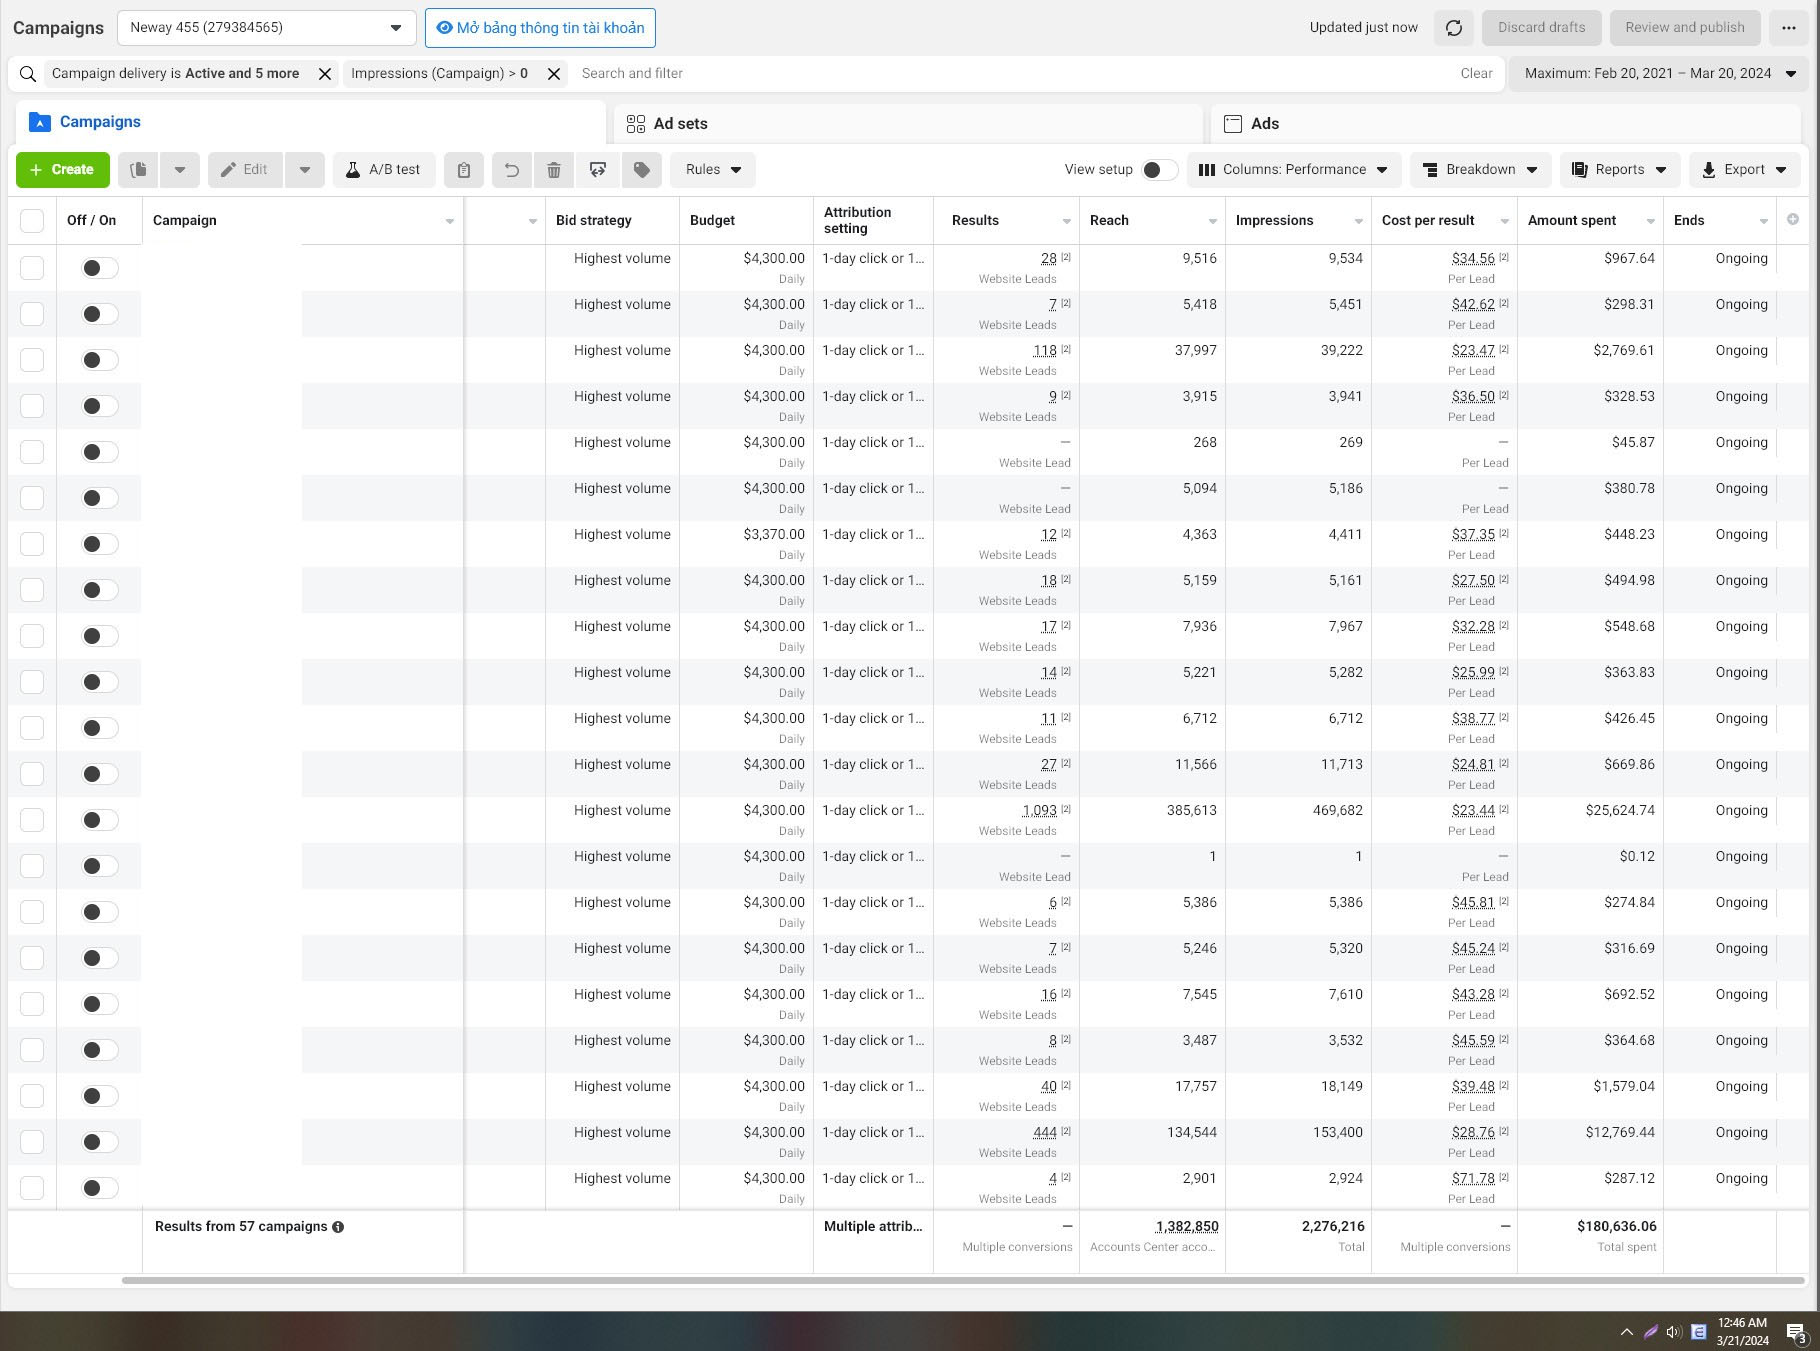The image size is (1820, 1351).
Task: Click the input method tray icon
Action: click(1698, 1331)
